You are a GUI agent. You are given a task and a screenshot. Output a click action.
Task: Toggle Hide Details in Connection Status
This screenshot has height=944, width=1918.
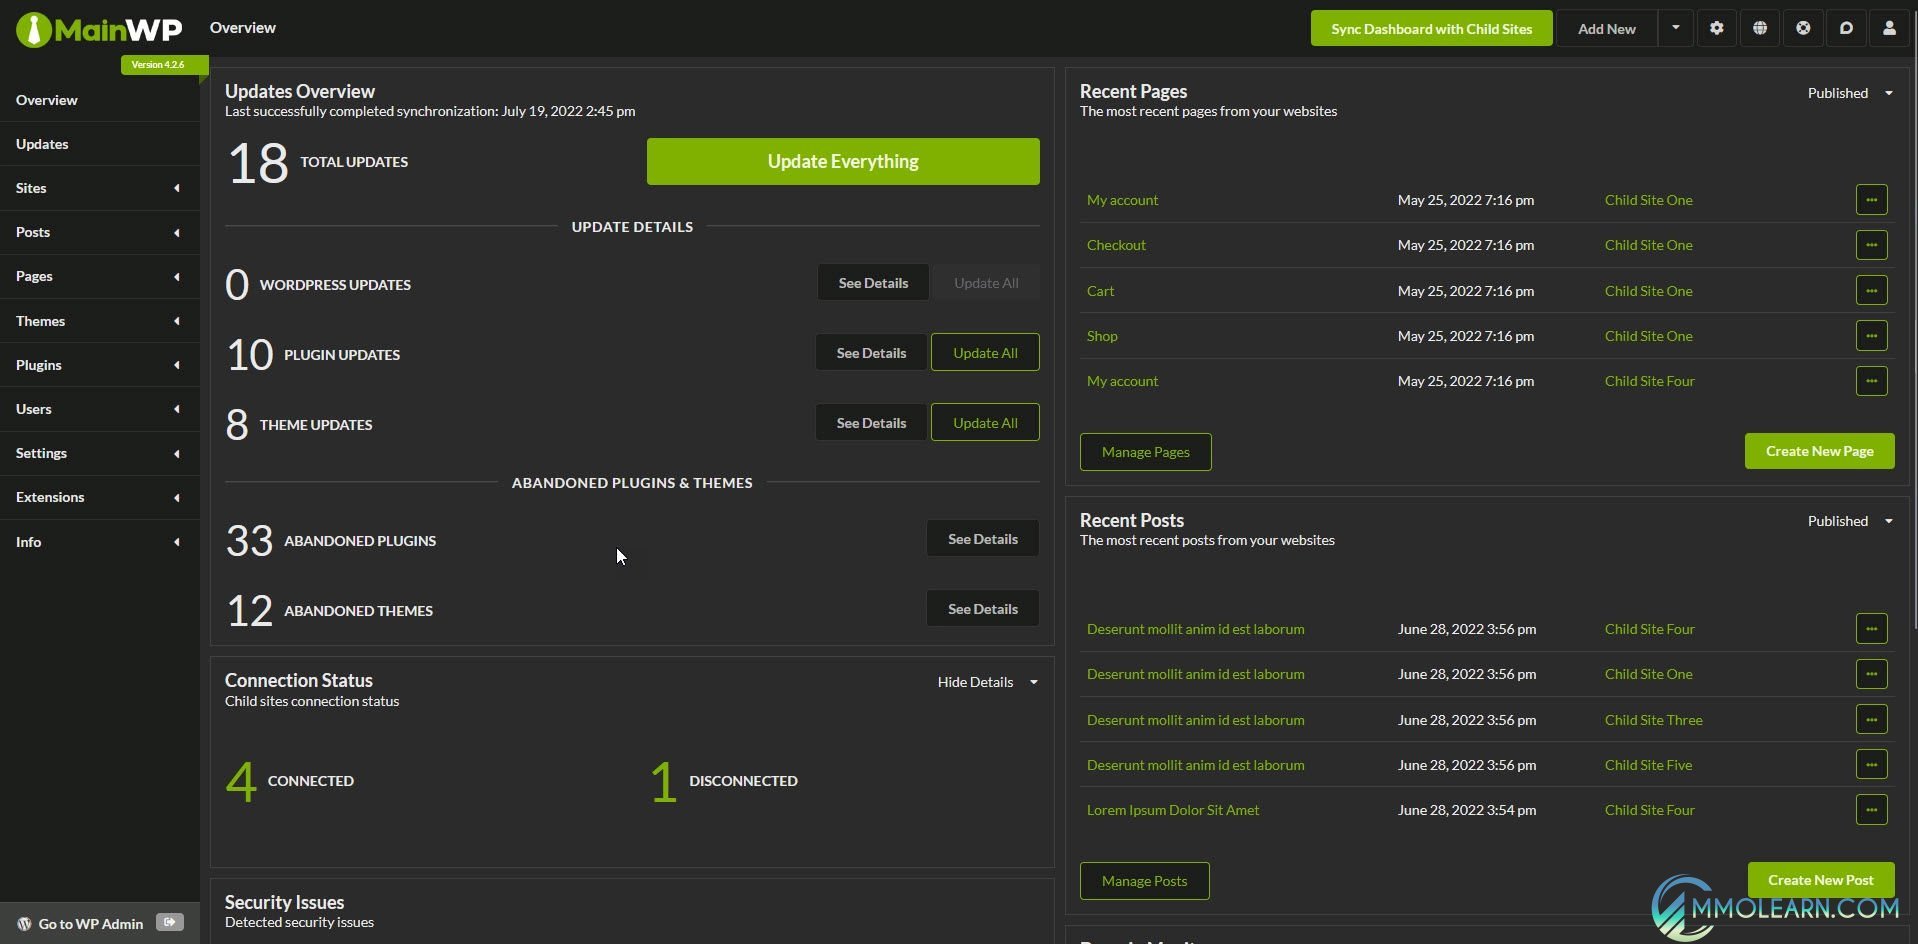tap(988, 682)
